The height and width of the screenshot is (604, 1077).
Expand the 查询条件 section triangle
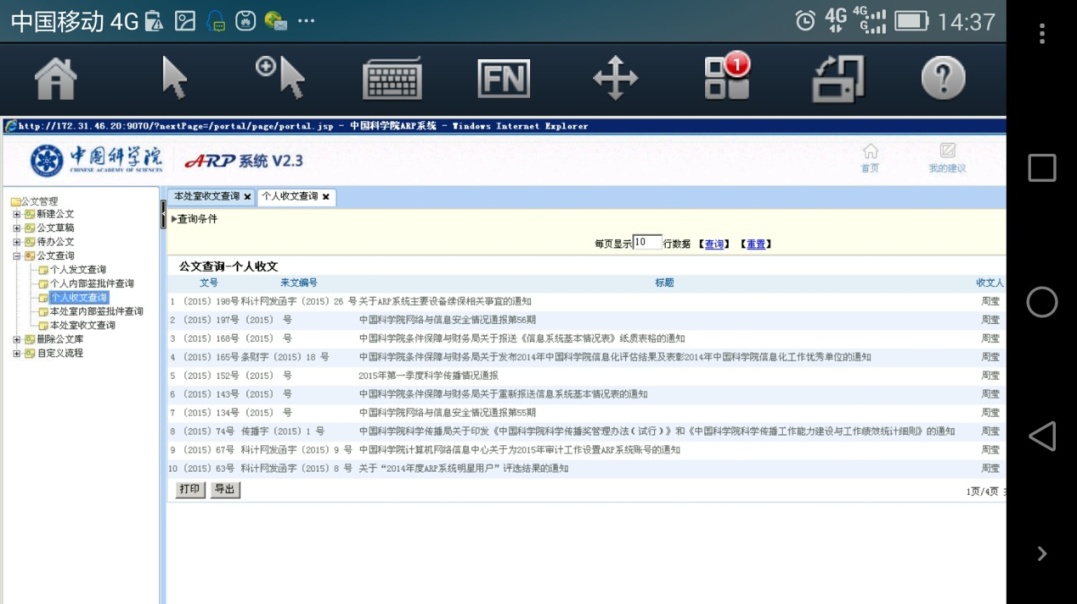point(174,219)
